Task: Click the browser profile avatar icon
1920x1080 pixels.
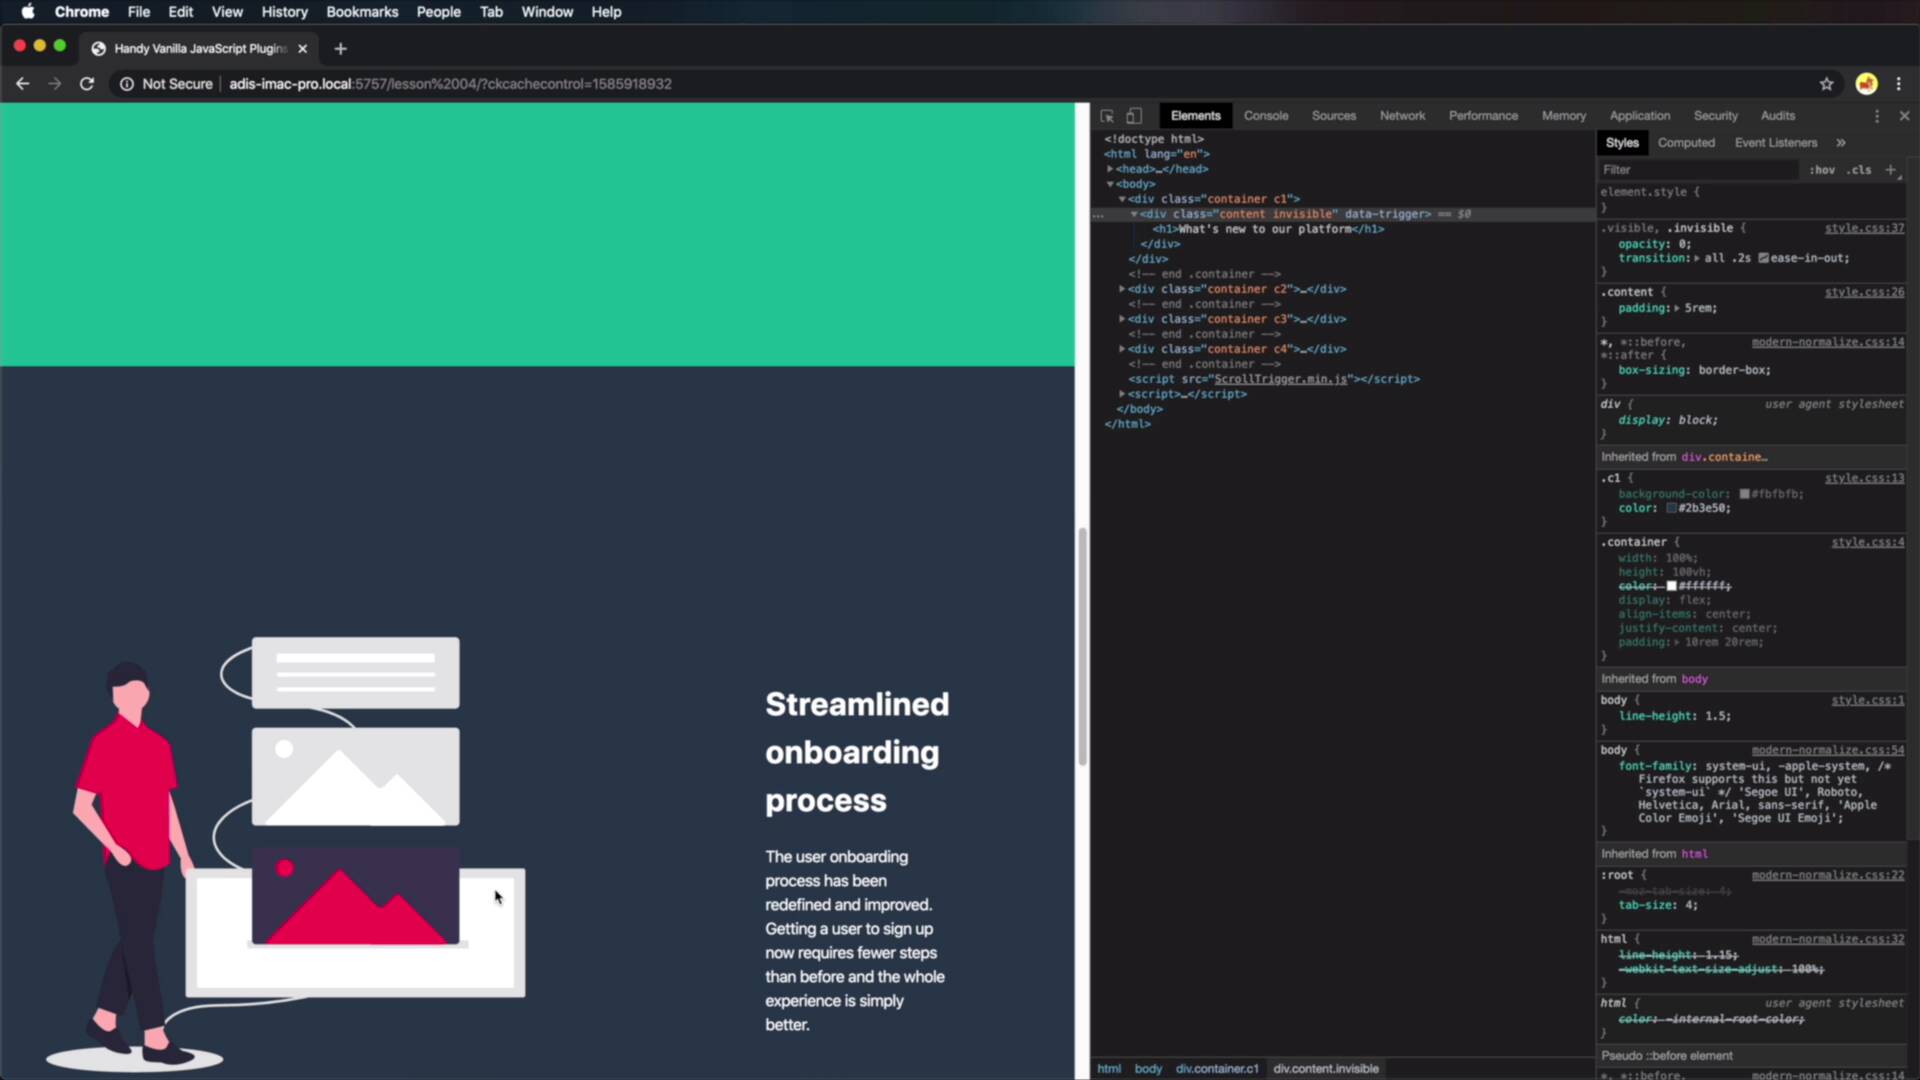Action: (x=1866, y=84)
